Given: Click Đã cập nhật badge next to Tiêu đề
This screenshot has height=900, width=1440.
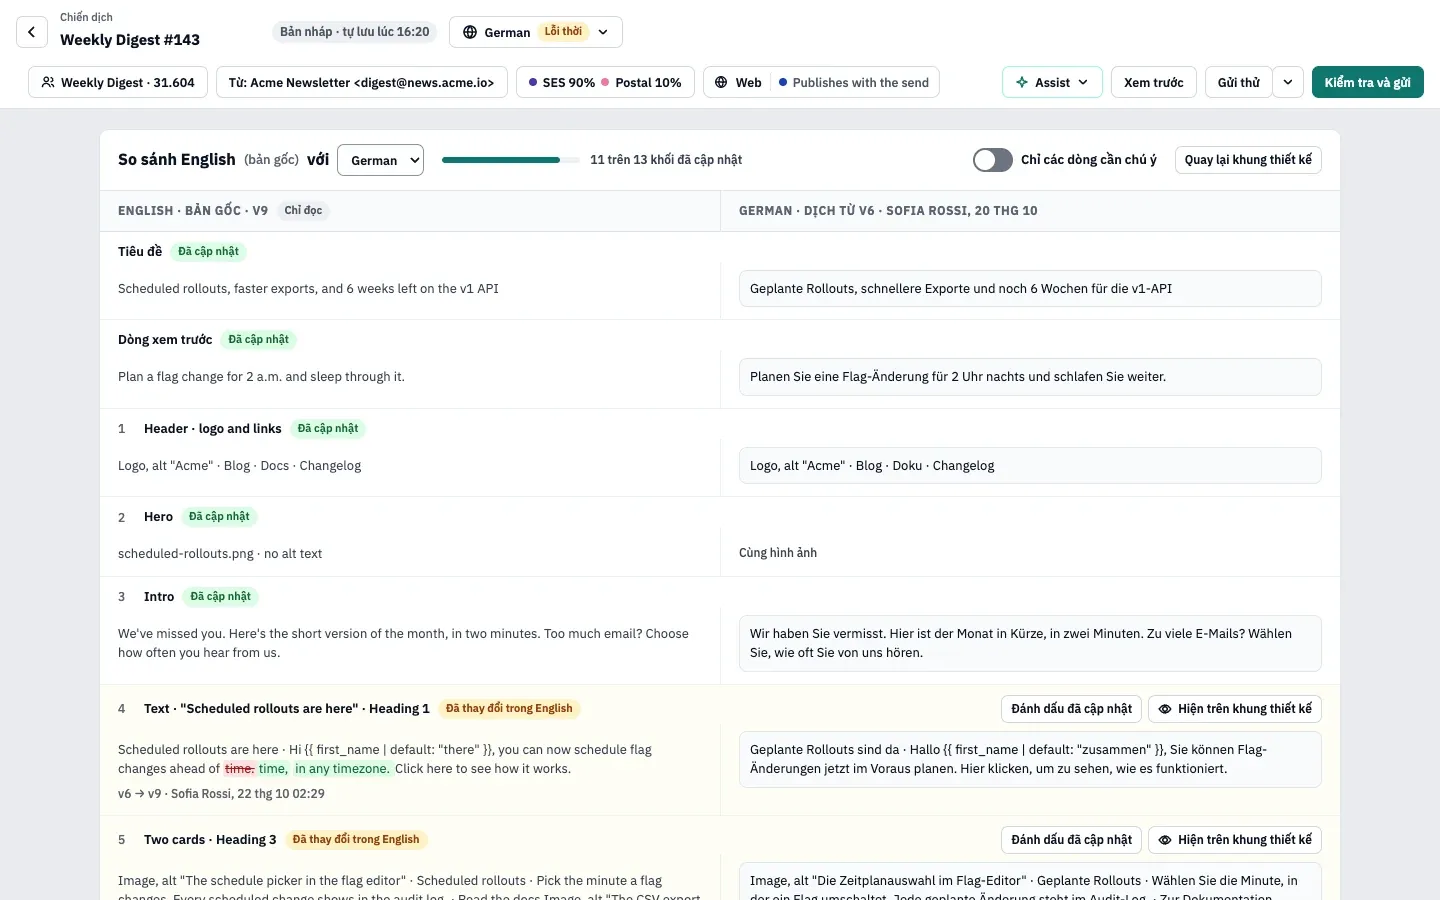Looking at the screenshot, I should (208, 252).
